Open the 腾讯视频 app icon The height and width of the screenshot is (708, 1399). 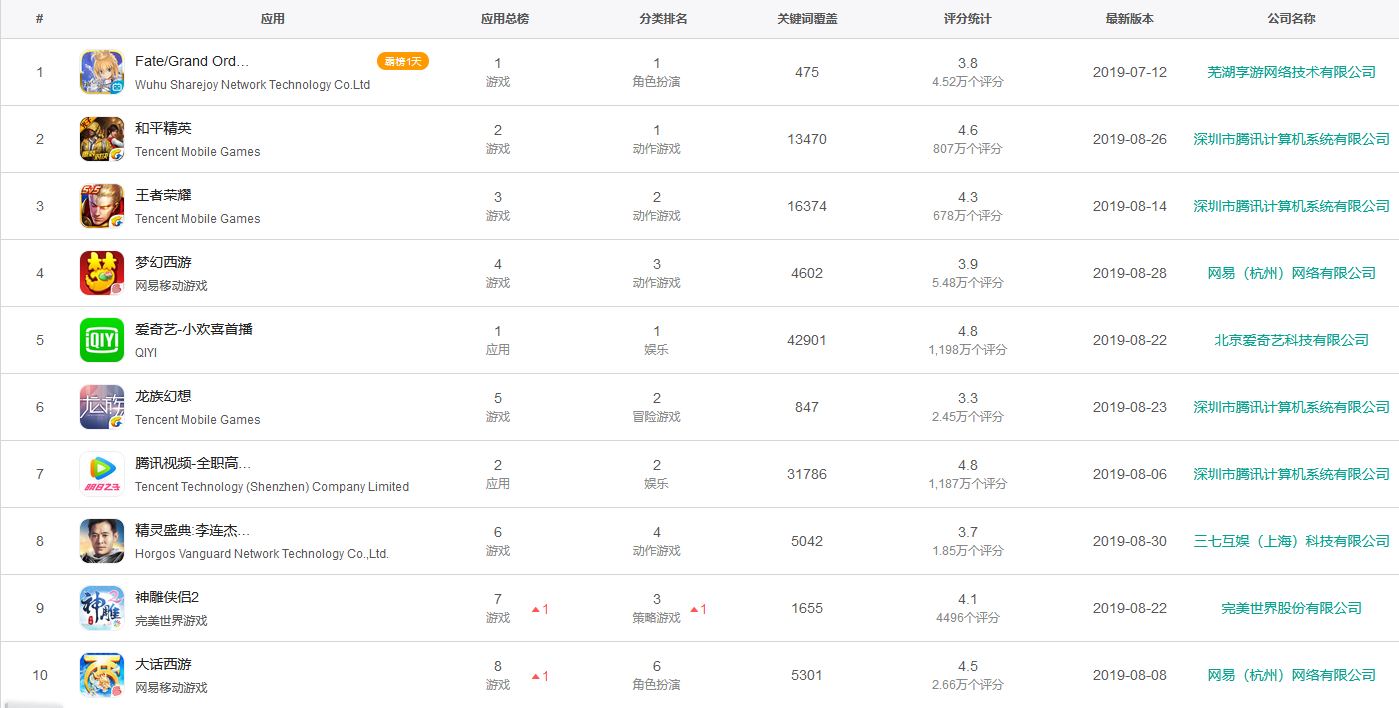click(x=102, y=474)
